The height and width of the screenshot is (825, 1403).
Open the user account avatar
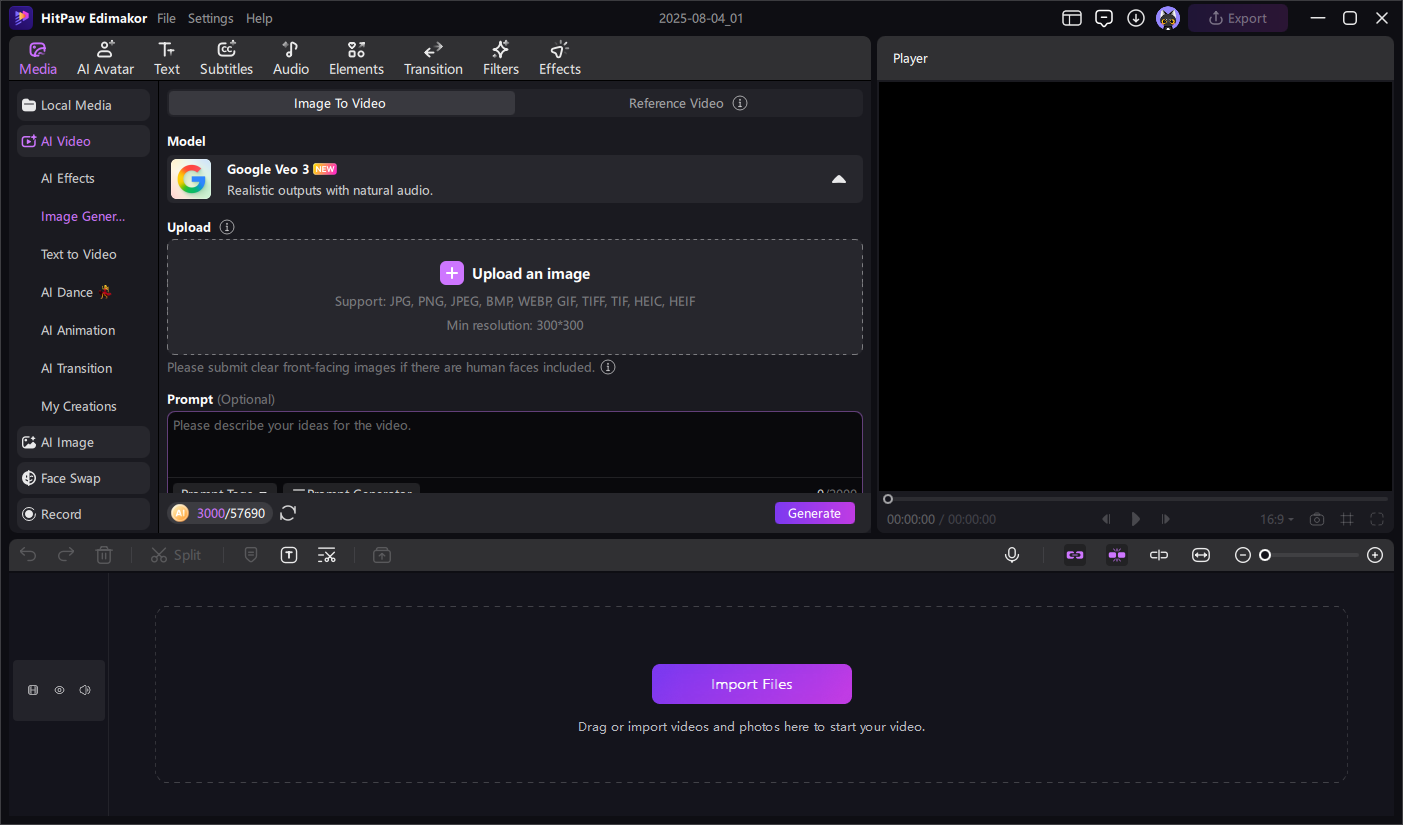coord(1168,18)
